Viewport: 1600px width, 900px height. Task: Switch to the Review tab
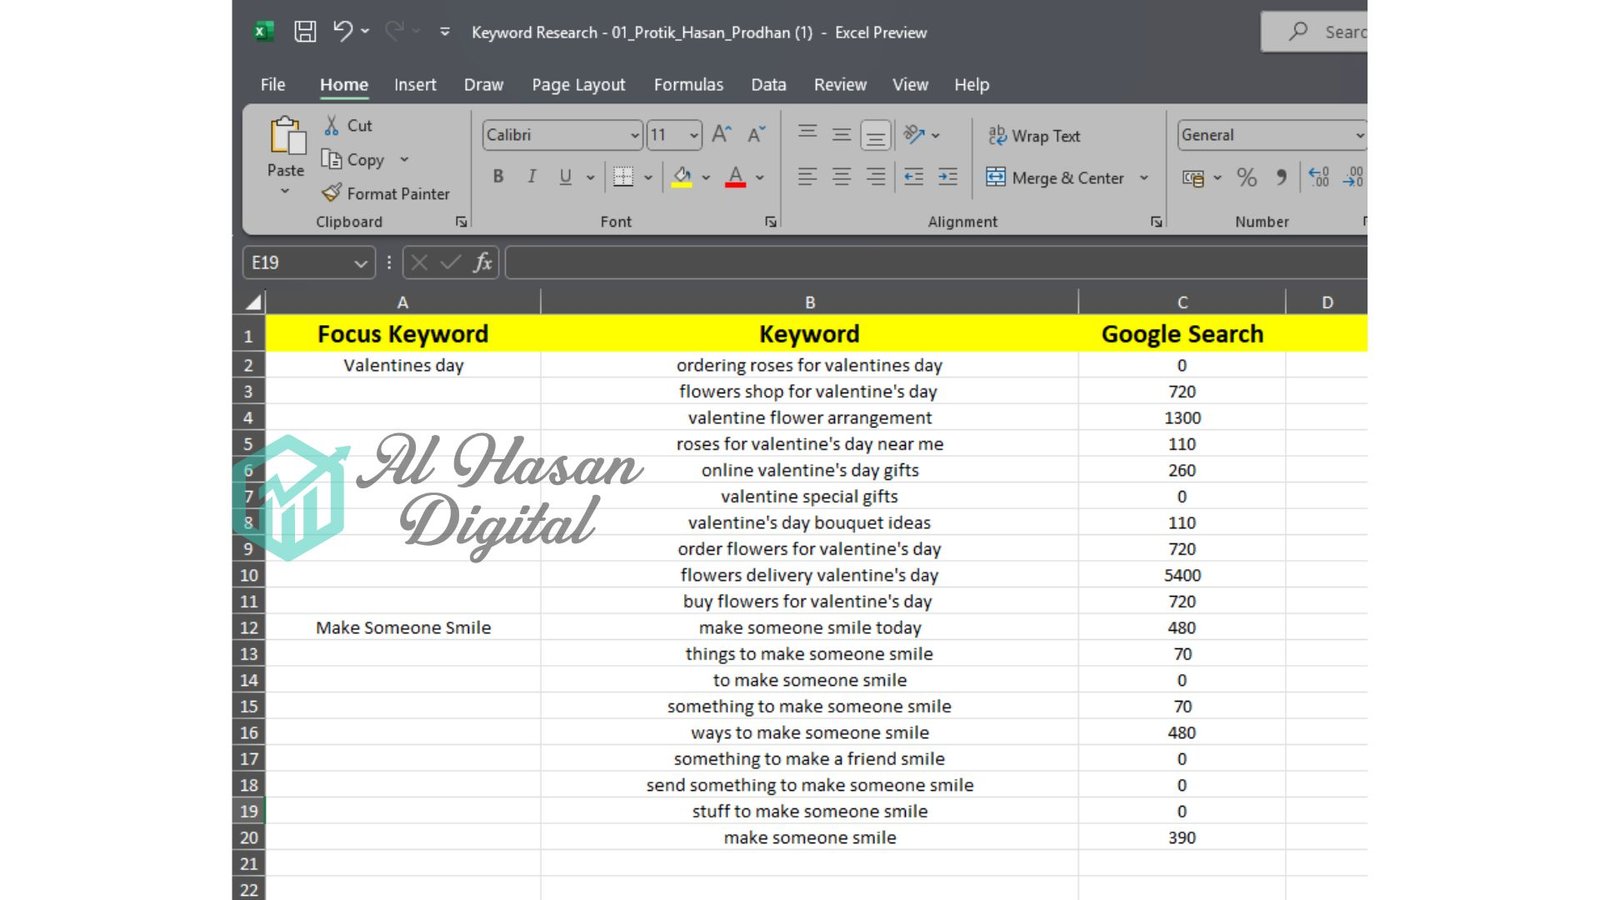coord(840,85)
